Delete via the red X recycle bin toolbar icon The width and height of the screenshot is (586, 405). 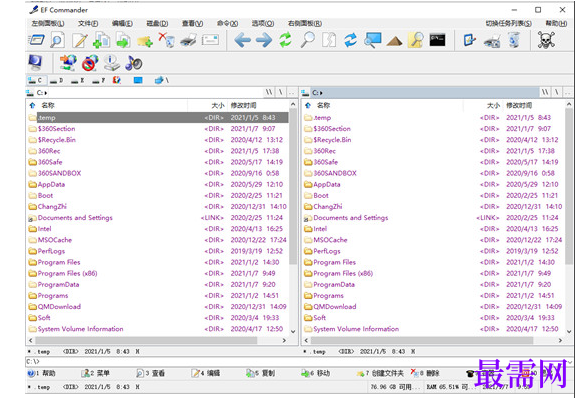(x=167, y=40)
